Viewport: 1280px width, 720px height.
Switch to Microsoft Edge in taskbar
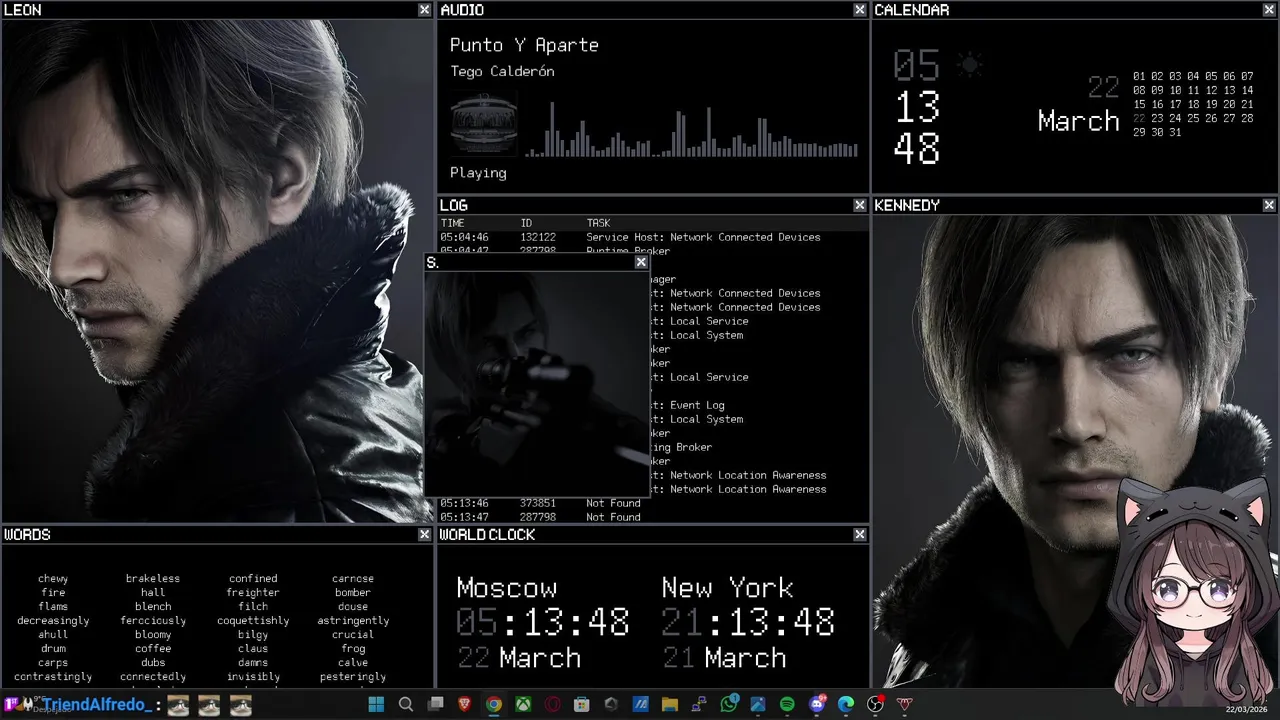[x=846, y=704]
